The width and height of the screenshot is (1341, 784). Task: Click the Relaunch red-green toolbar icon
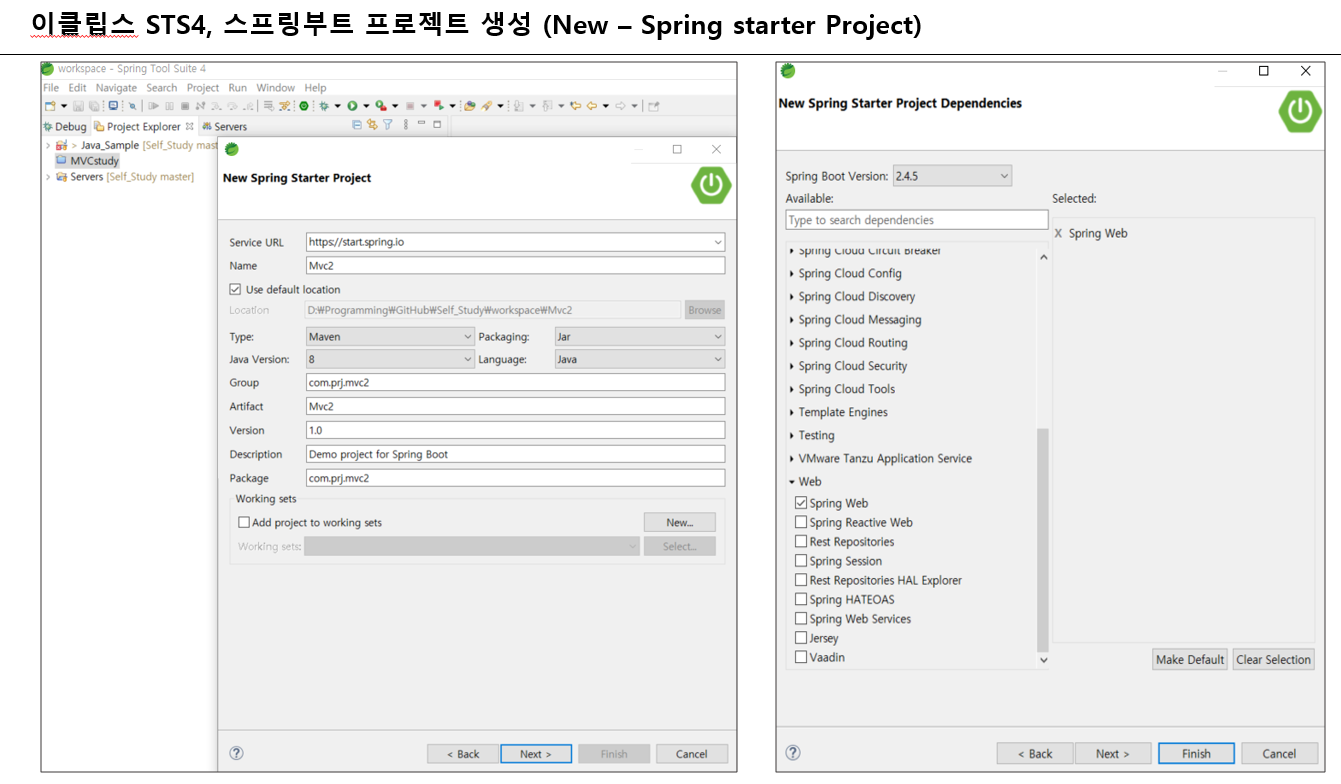click(x=439, y=106)
